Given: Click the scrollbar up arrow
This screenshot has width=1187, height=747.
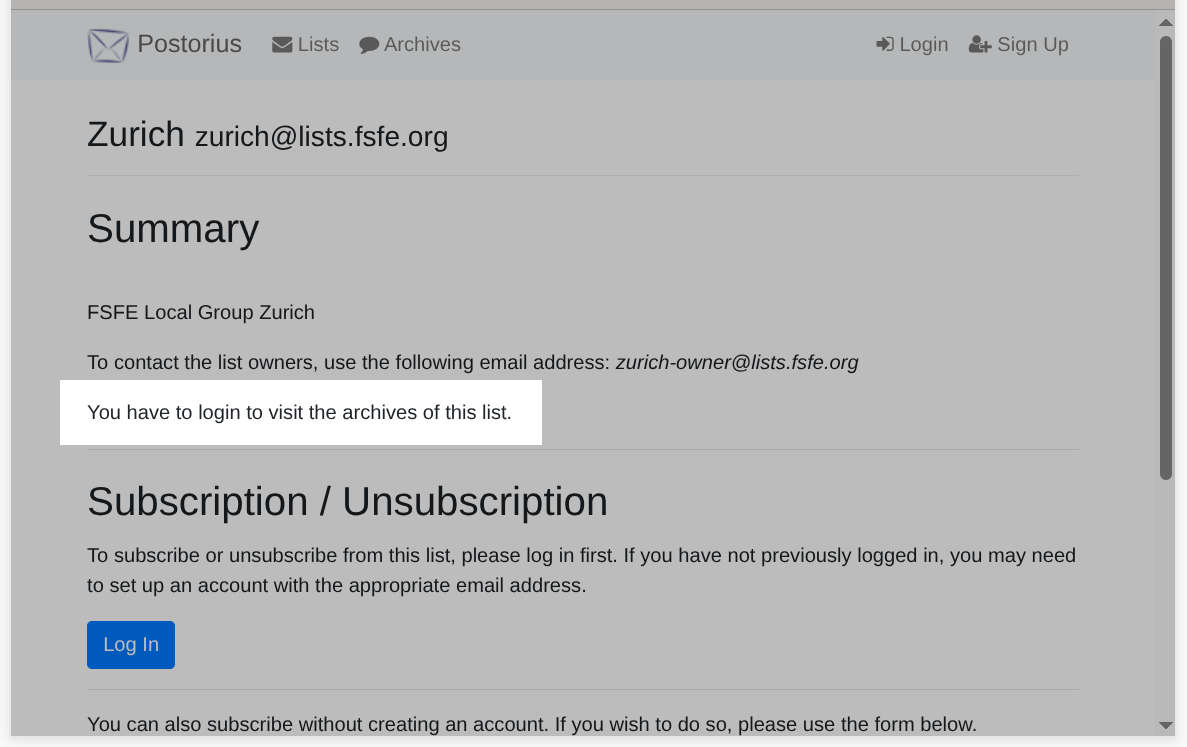Looking at the screenshot, I should (1166, 22).
